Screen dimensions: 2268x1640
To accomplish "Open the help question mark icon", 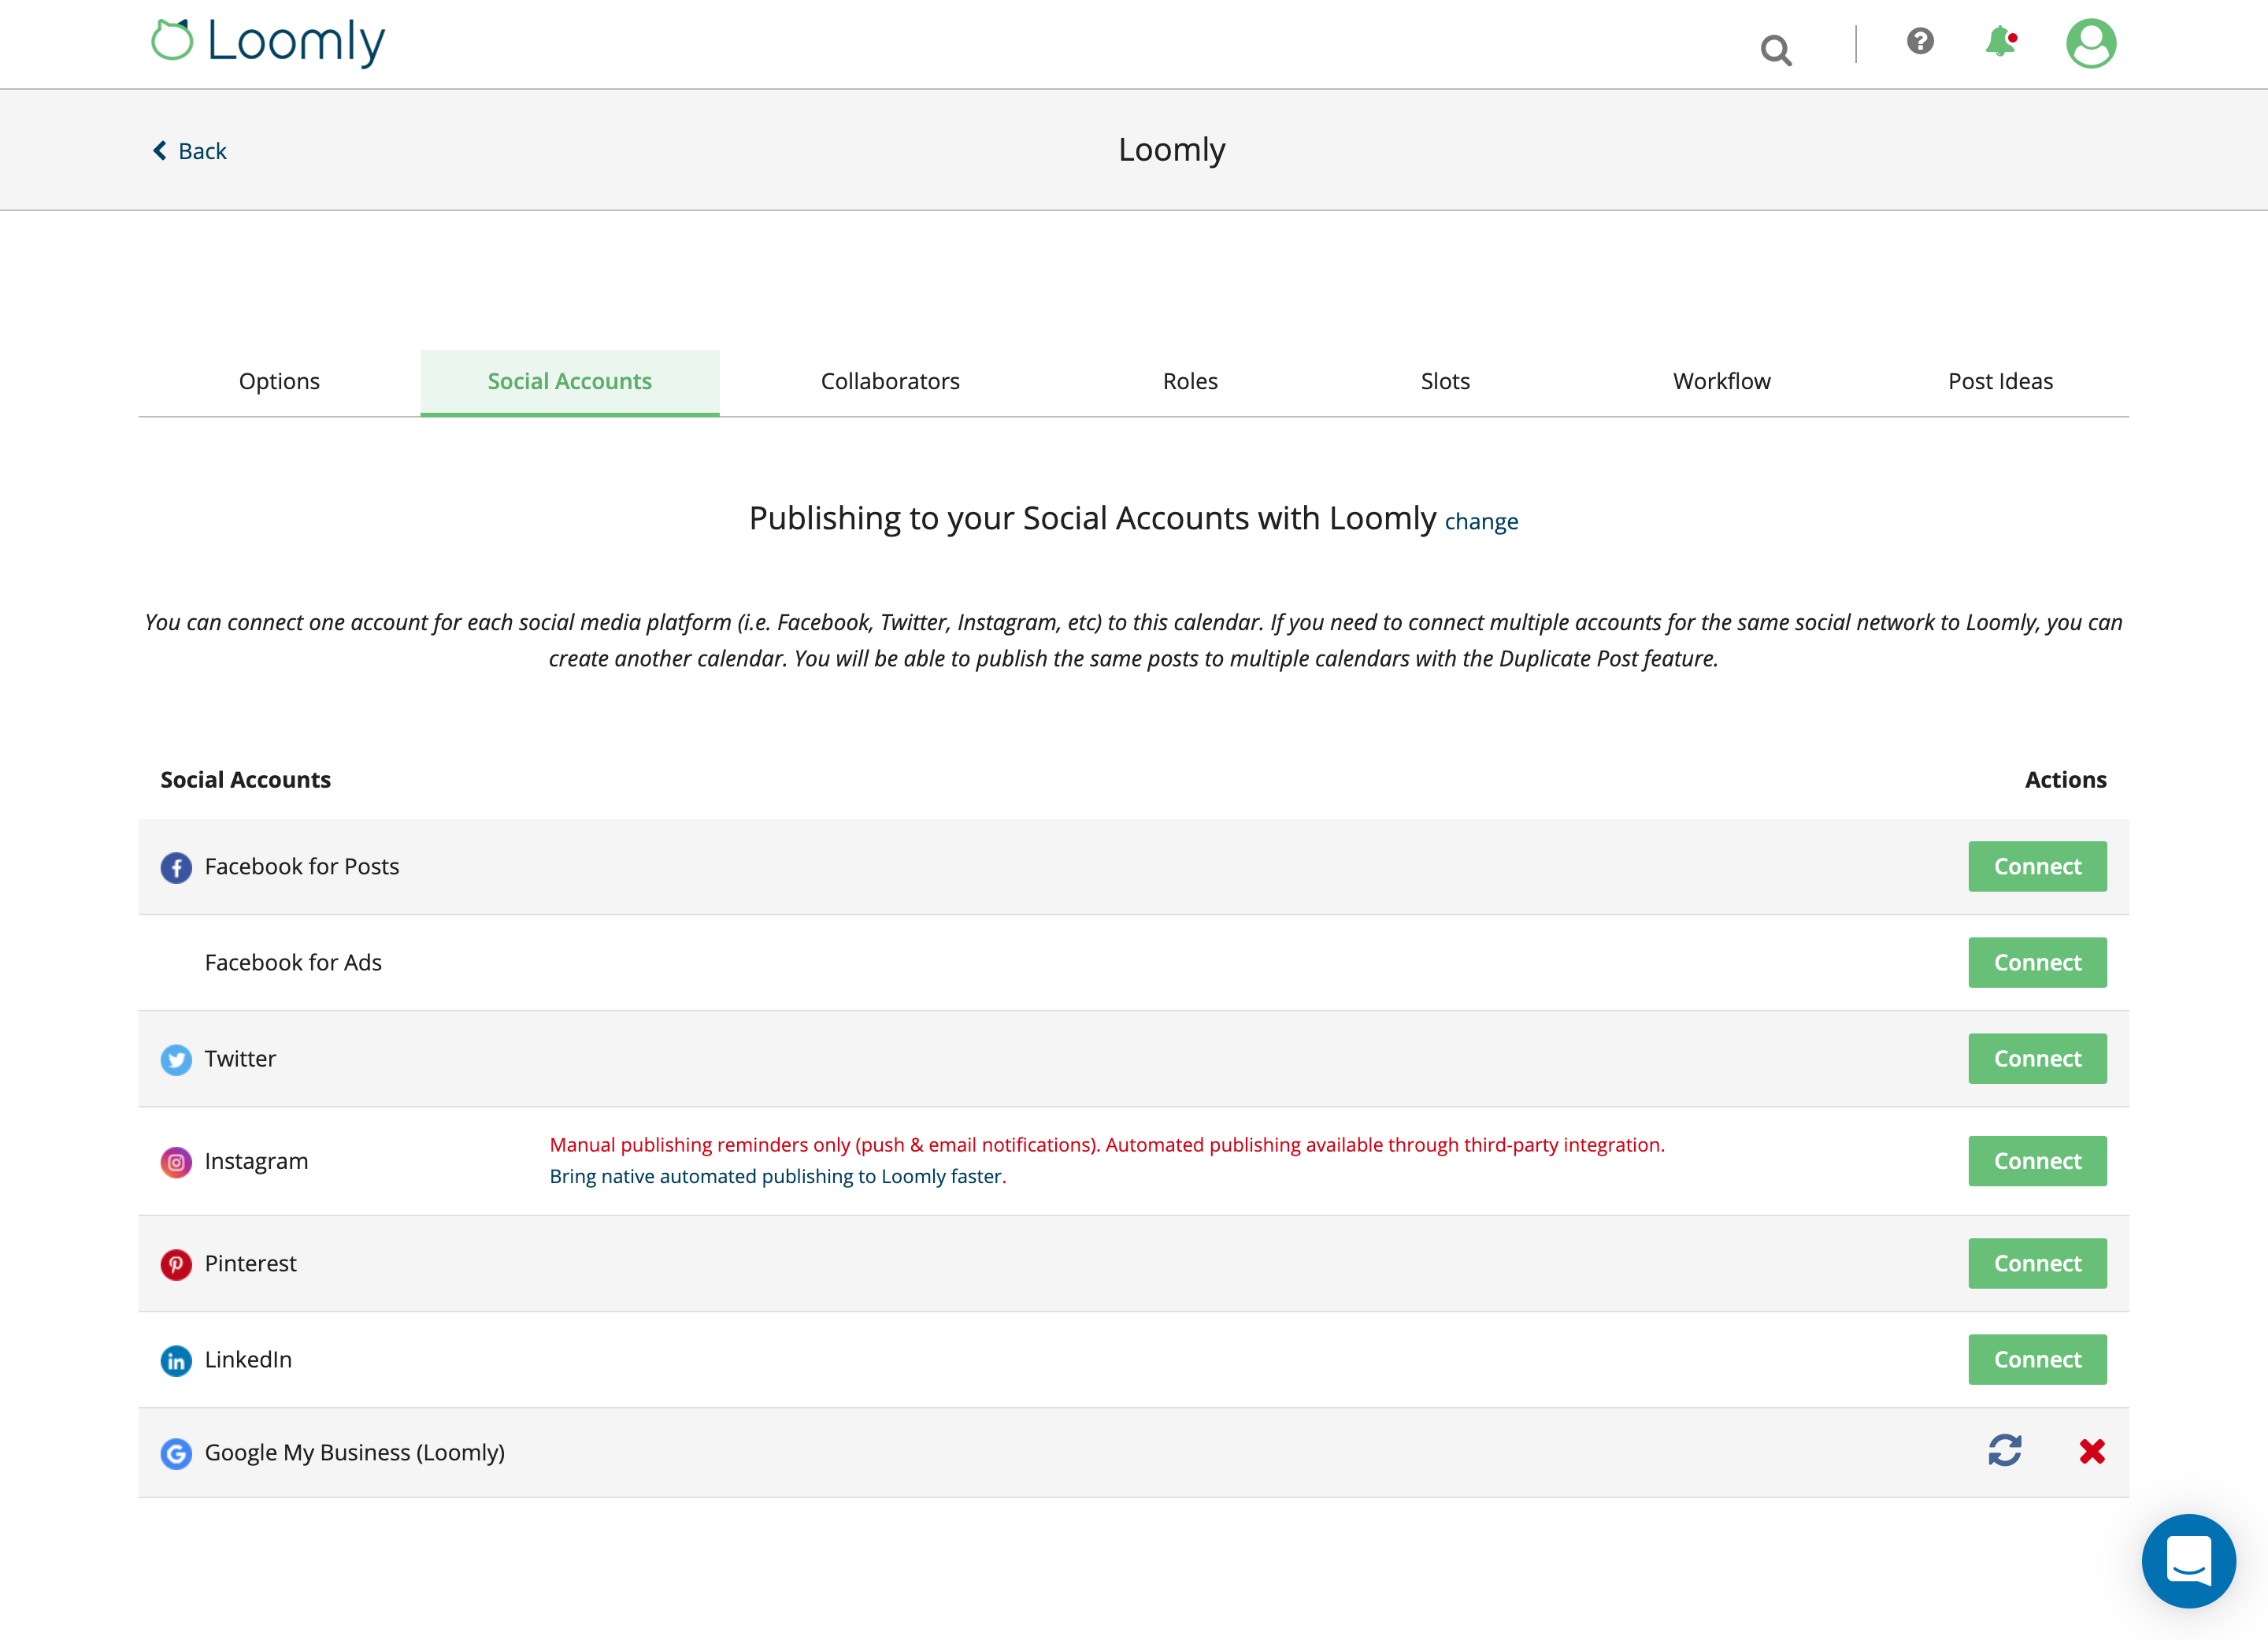I will tap(1920, 41).
